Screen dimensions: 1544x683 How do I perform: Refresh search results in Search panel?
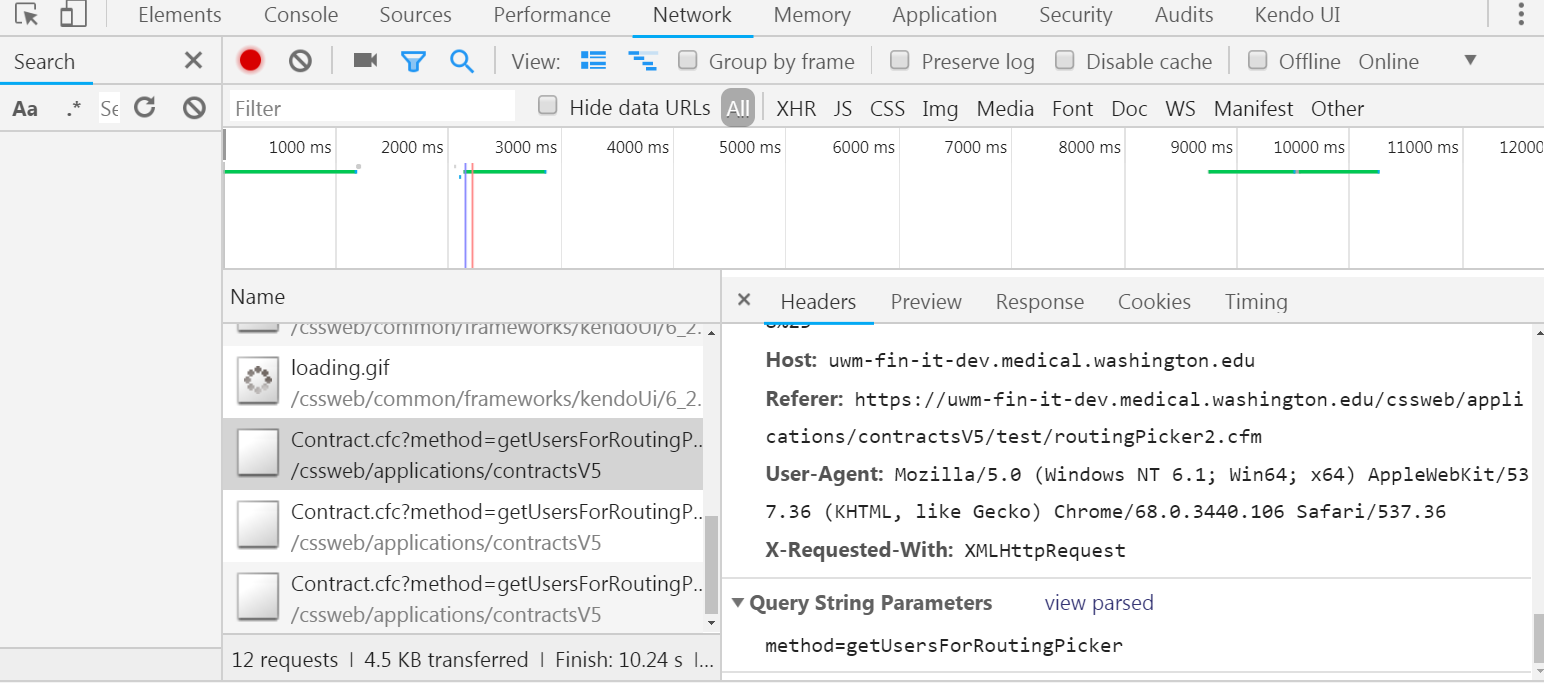tap(145, 108)
